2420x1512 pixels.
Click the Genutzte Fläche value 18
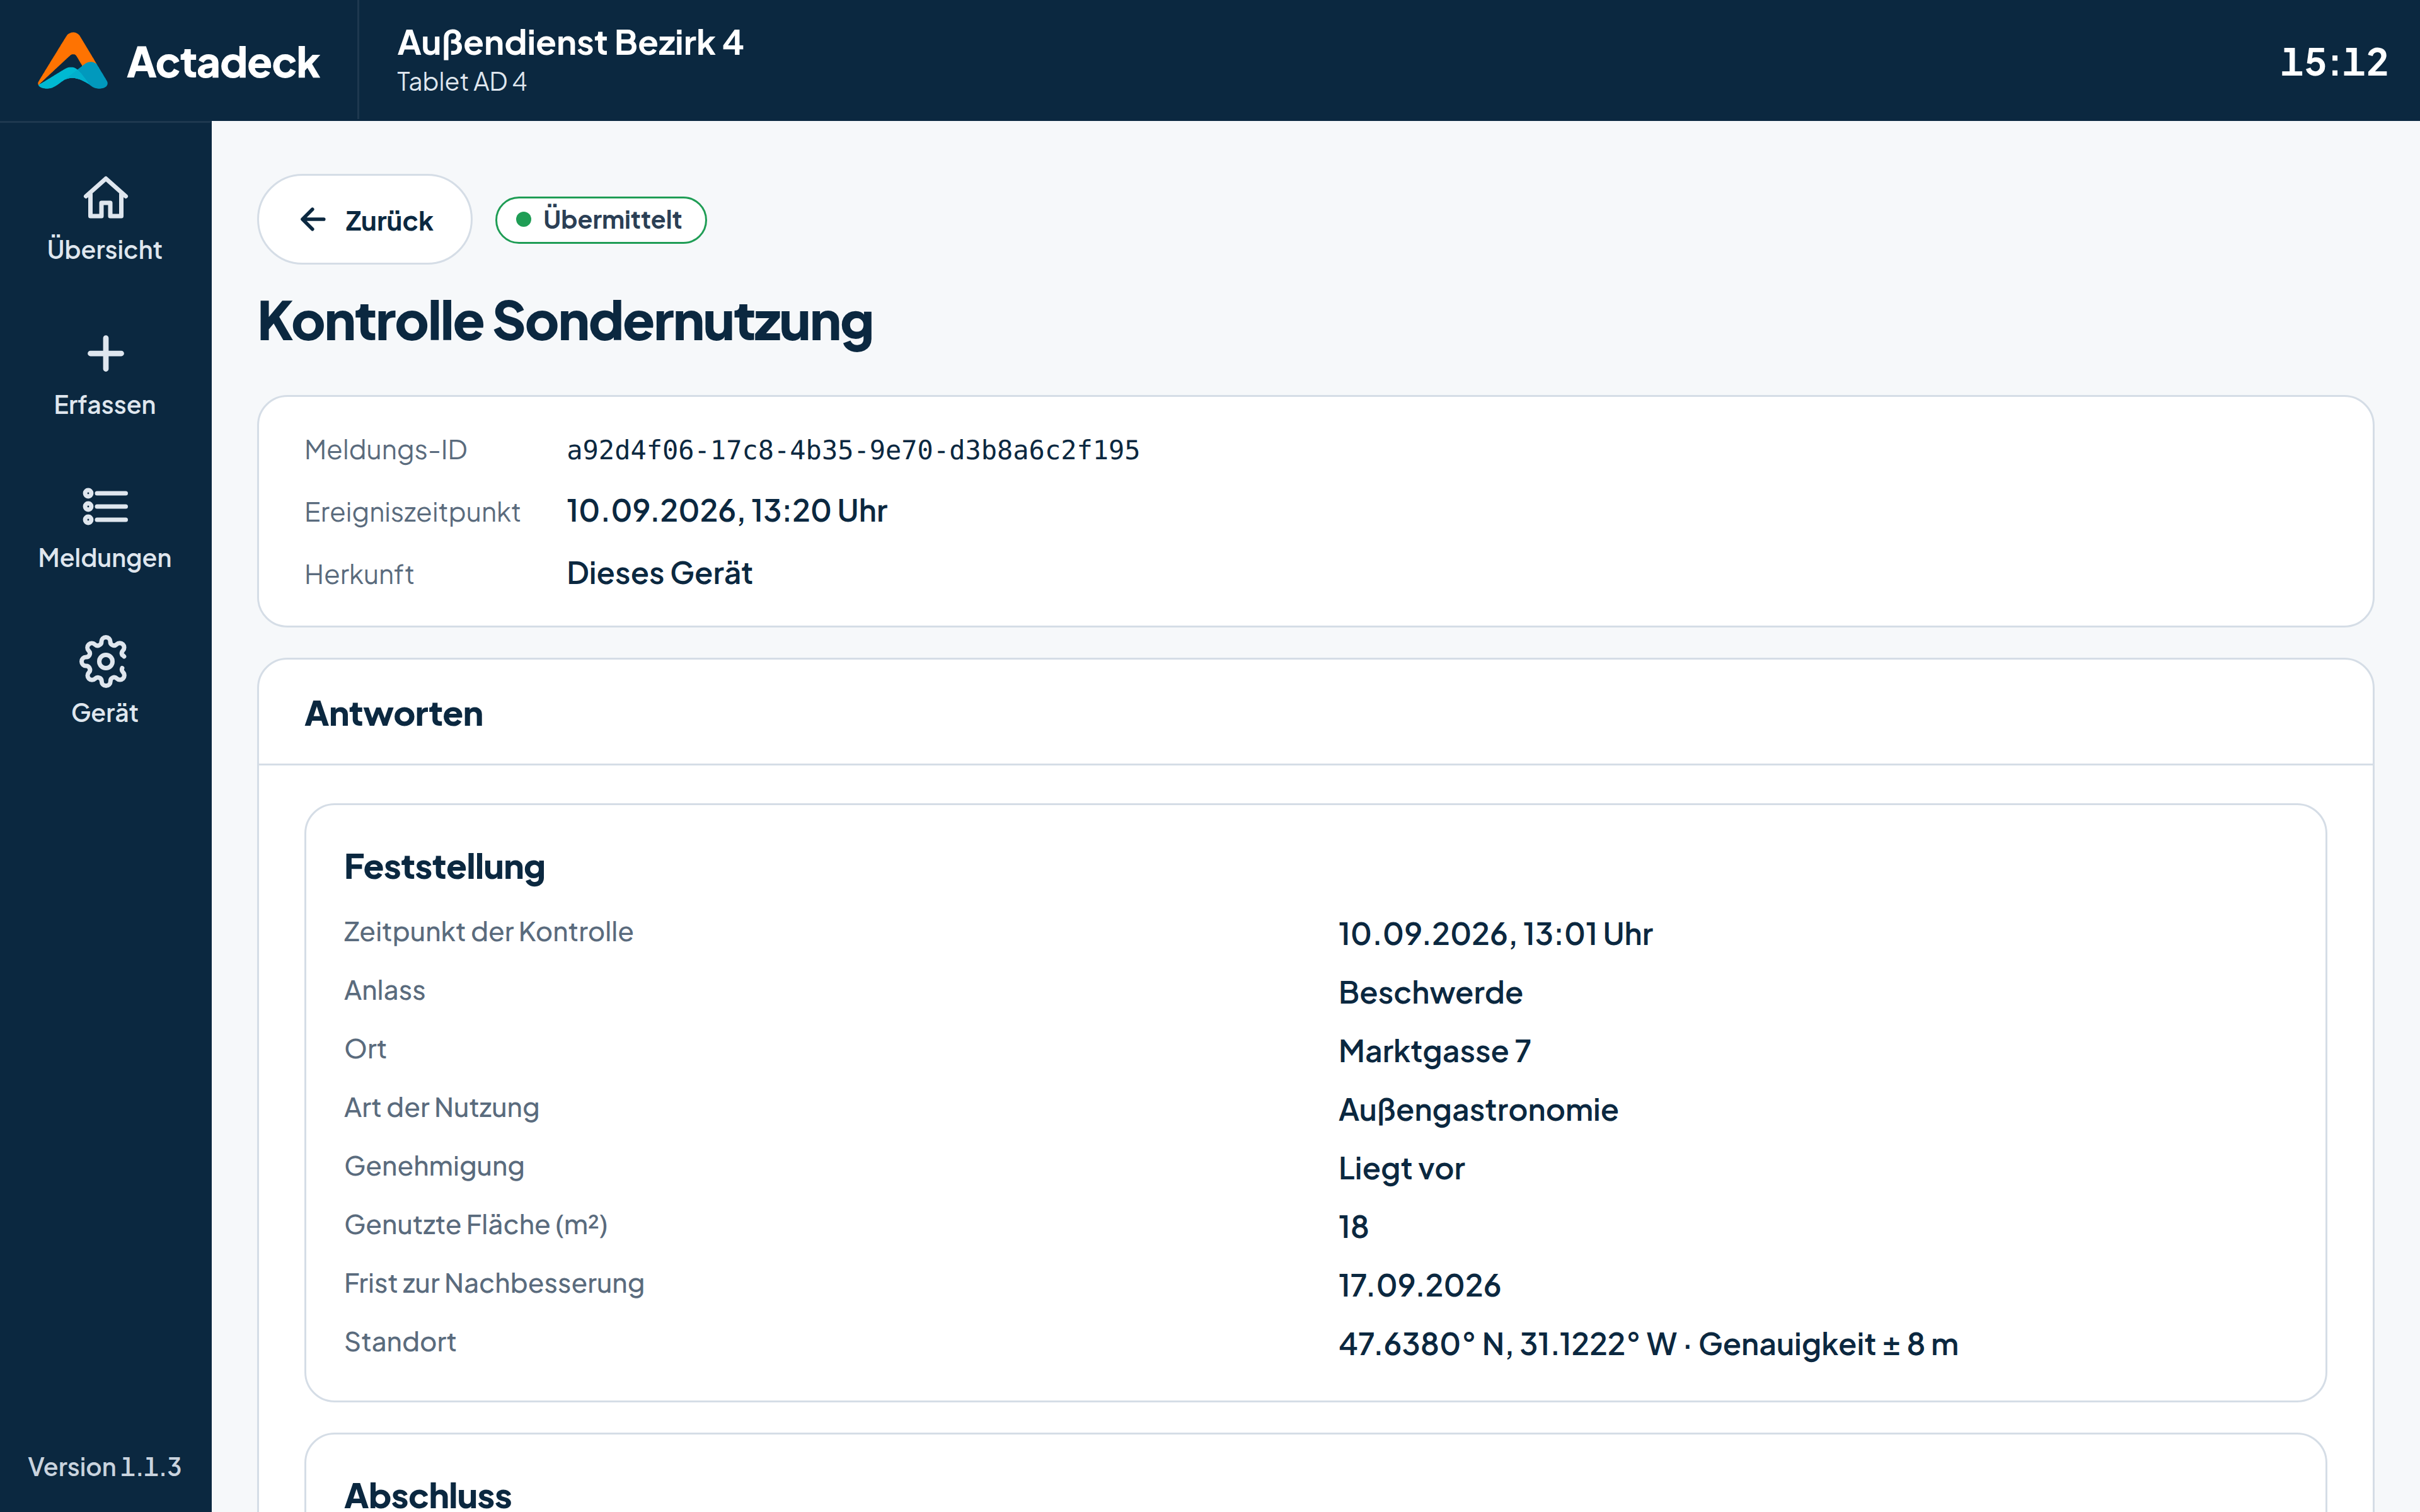(1353, 1227)
